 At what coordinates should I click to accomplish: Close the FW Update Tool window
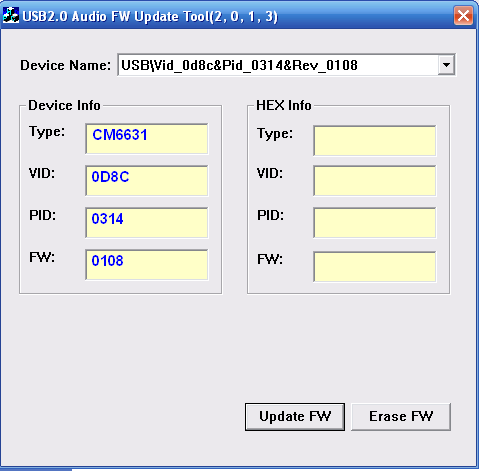click(x=463, y=16)
